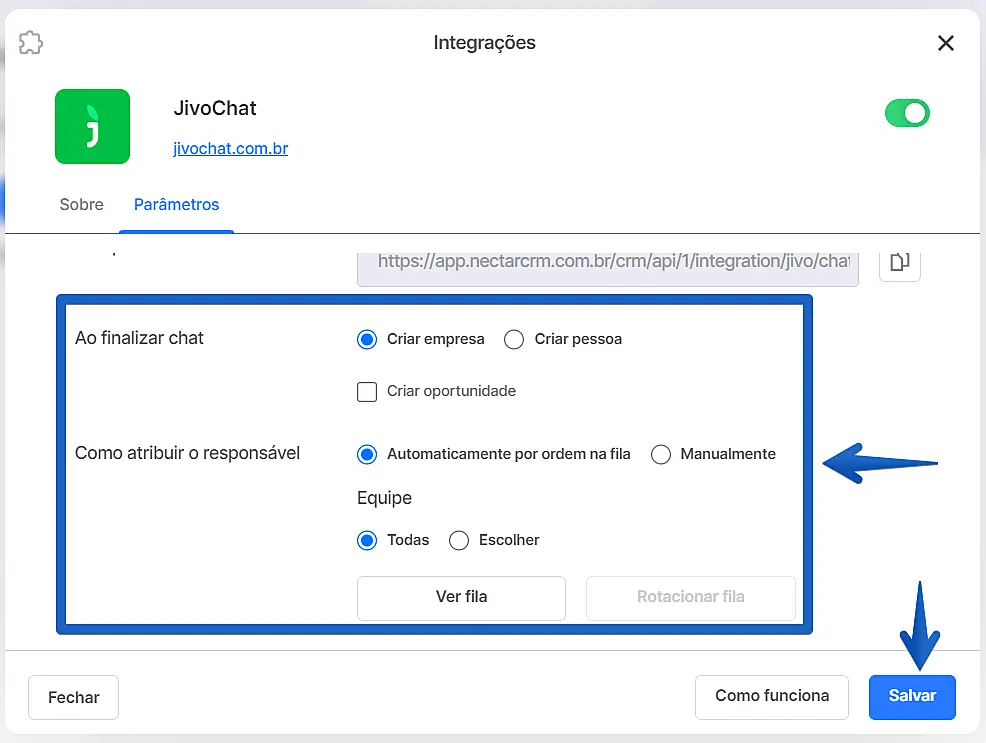986x743 pixels.
Task: Click the green JivoChat logo
Action: point(92,126)
